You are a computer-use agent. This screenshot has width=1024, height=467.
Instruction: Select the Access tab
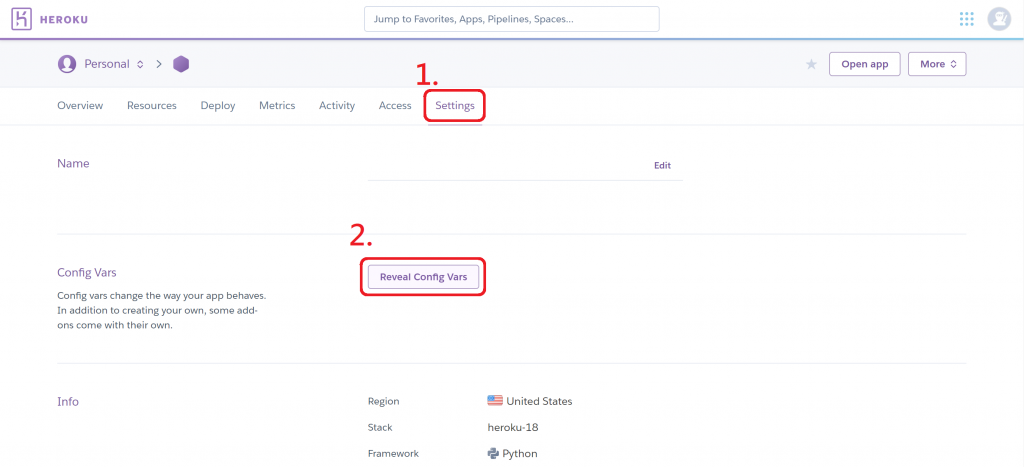395,105
